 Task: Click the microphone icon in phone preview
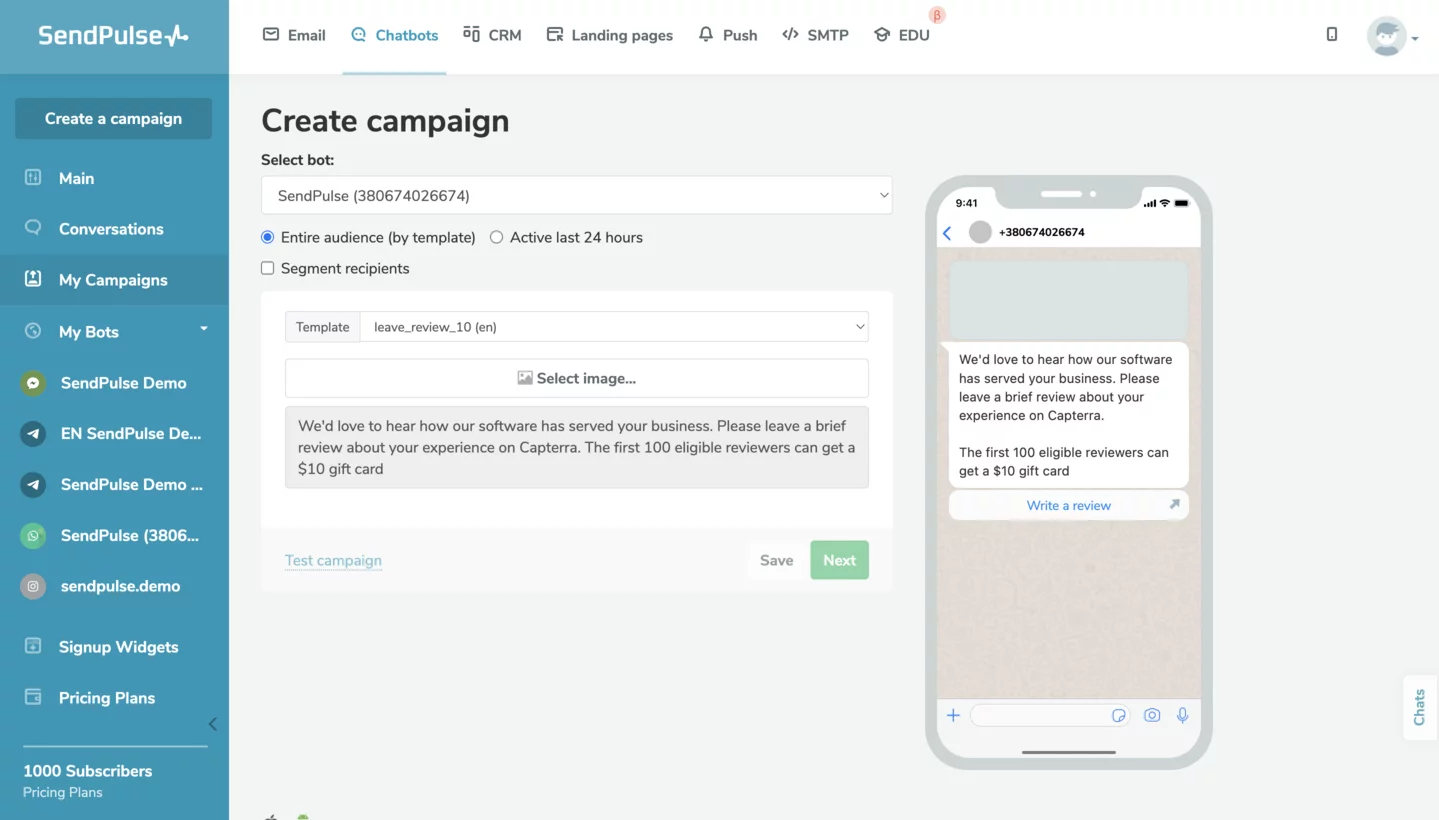pos(1183,715)
